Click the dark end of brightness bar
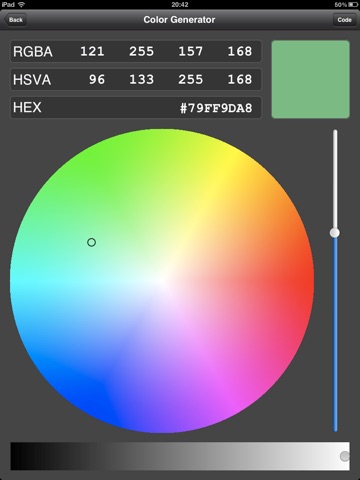This screenshot has width=360, height=480. (x=20, y=456)
